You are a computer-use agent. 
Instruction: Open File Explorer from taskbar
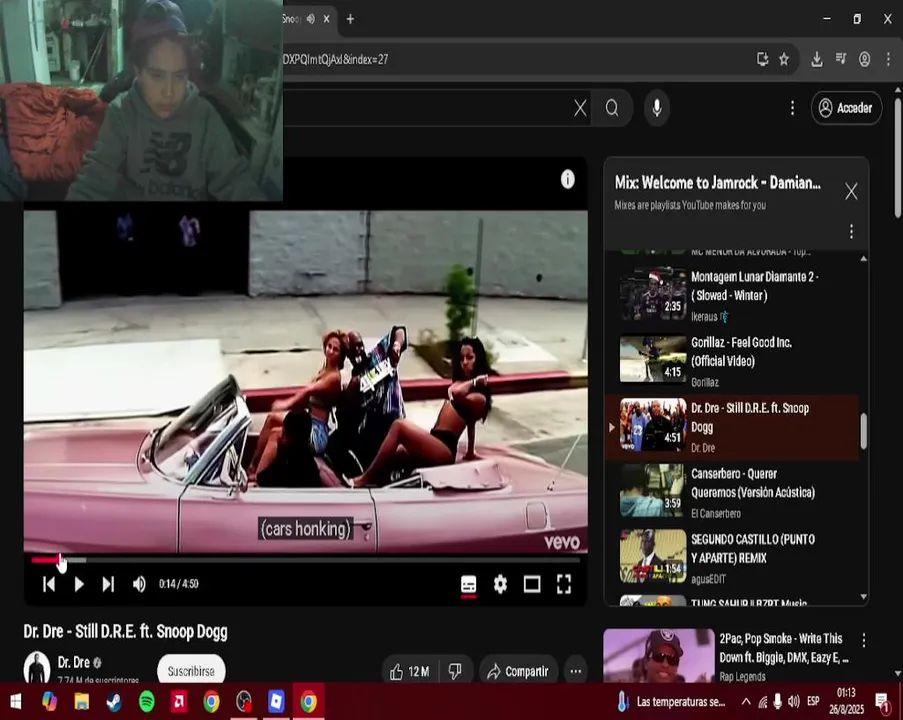(82, 702)
